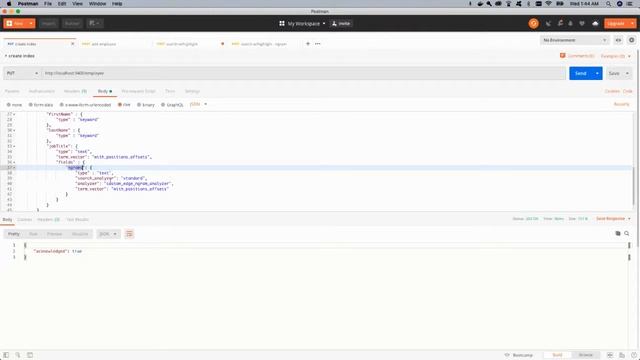Copy the response body to clipboard
The width and height of the screenshot is (640, 360).
[618, 233]
